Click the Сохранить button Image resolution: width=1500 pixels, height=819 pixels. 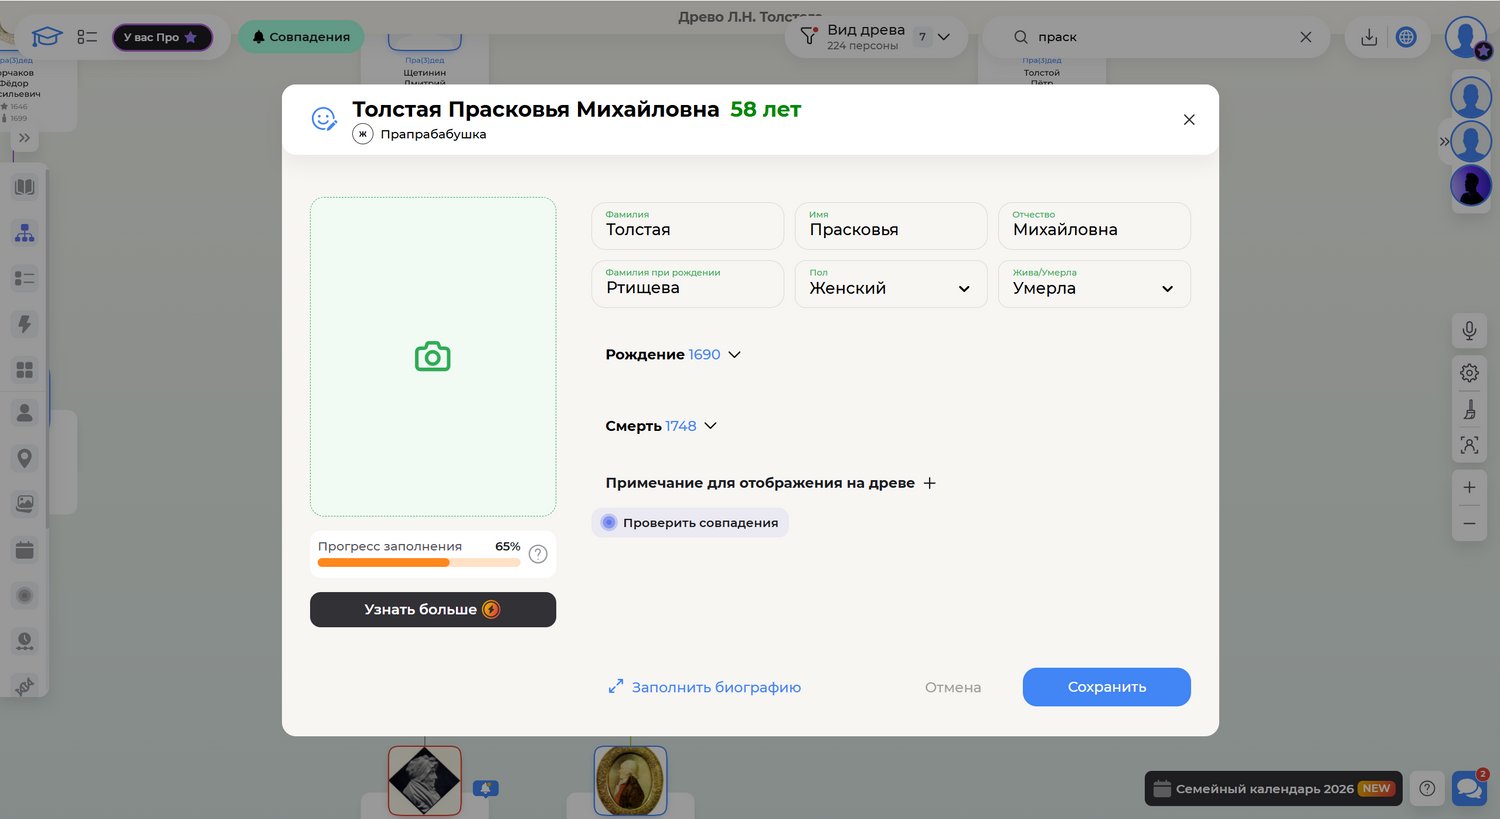pyautogui.click(x=1106, y=687)
